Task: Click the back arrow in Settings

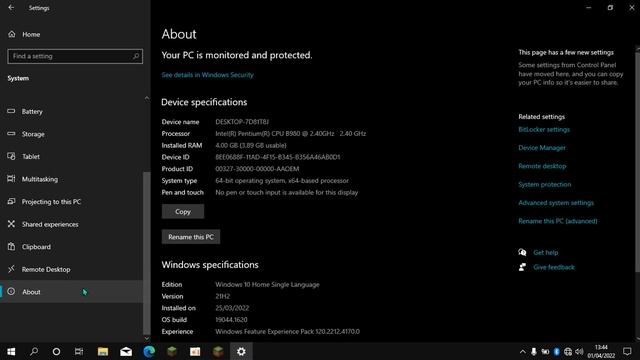Action: [x=11, y=8]
